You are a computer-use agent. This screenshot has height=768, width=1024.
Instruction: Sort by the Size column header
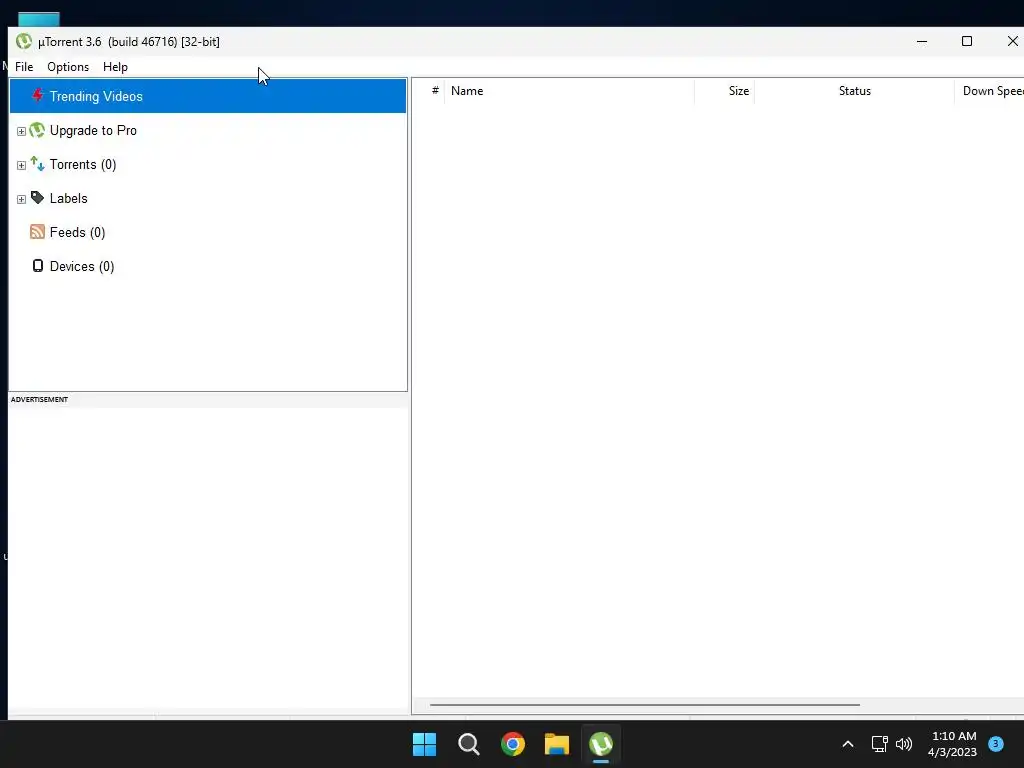(724, 91)
